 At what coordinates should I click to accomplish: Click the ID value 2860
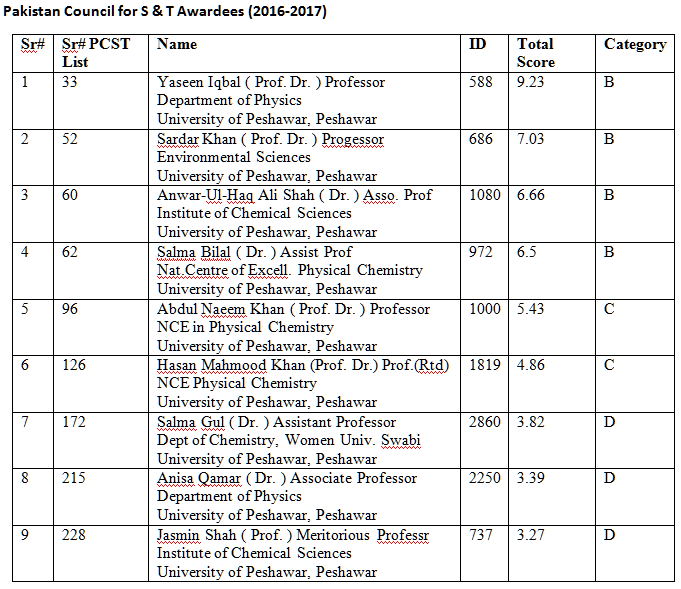tap(485, 421)
